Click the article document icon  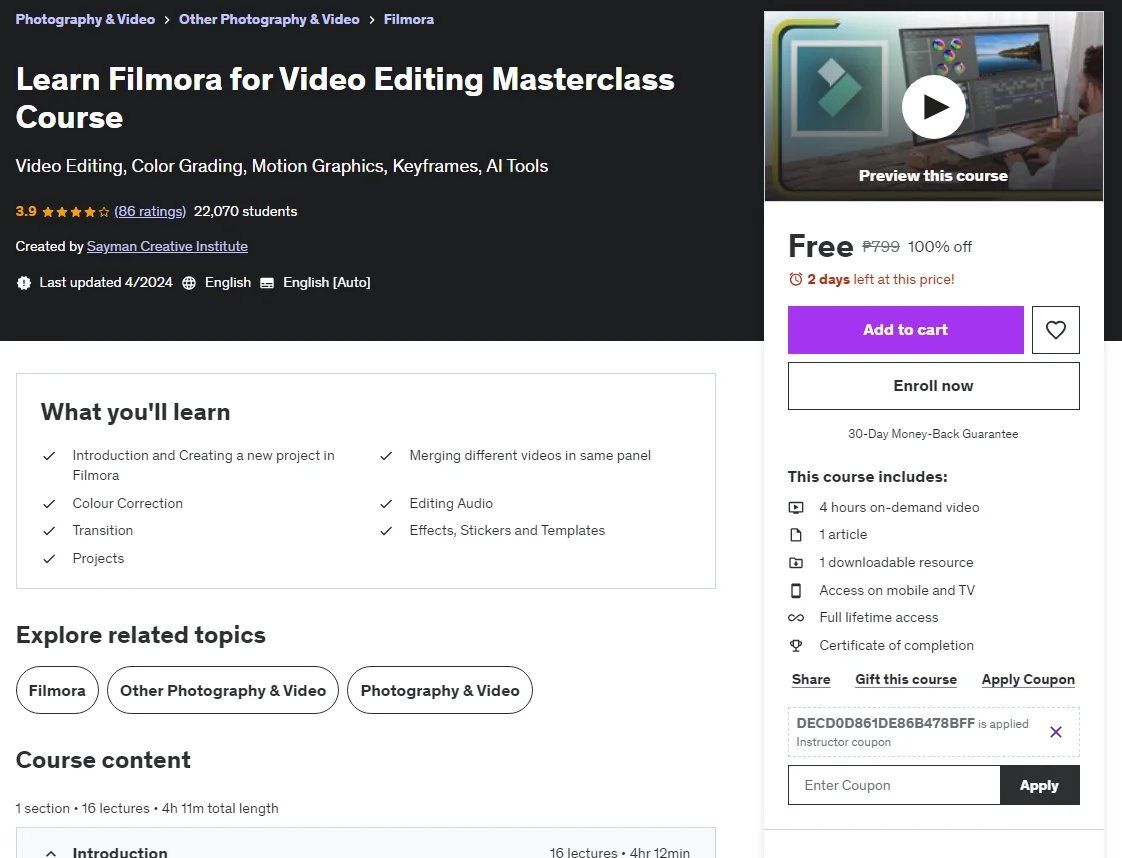[x=796, y=535]
